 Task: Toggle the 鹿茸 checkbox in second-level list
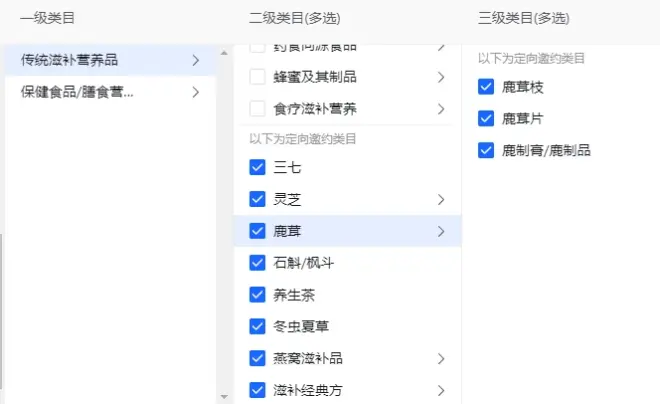coord(257,231)
